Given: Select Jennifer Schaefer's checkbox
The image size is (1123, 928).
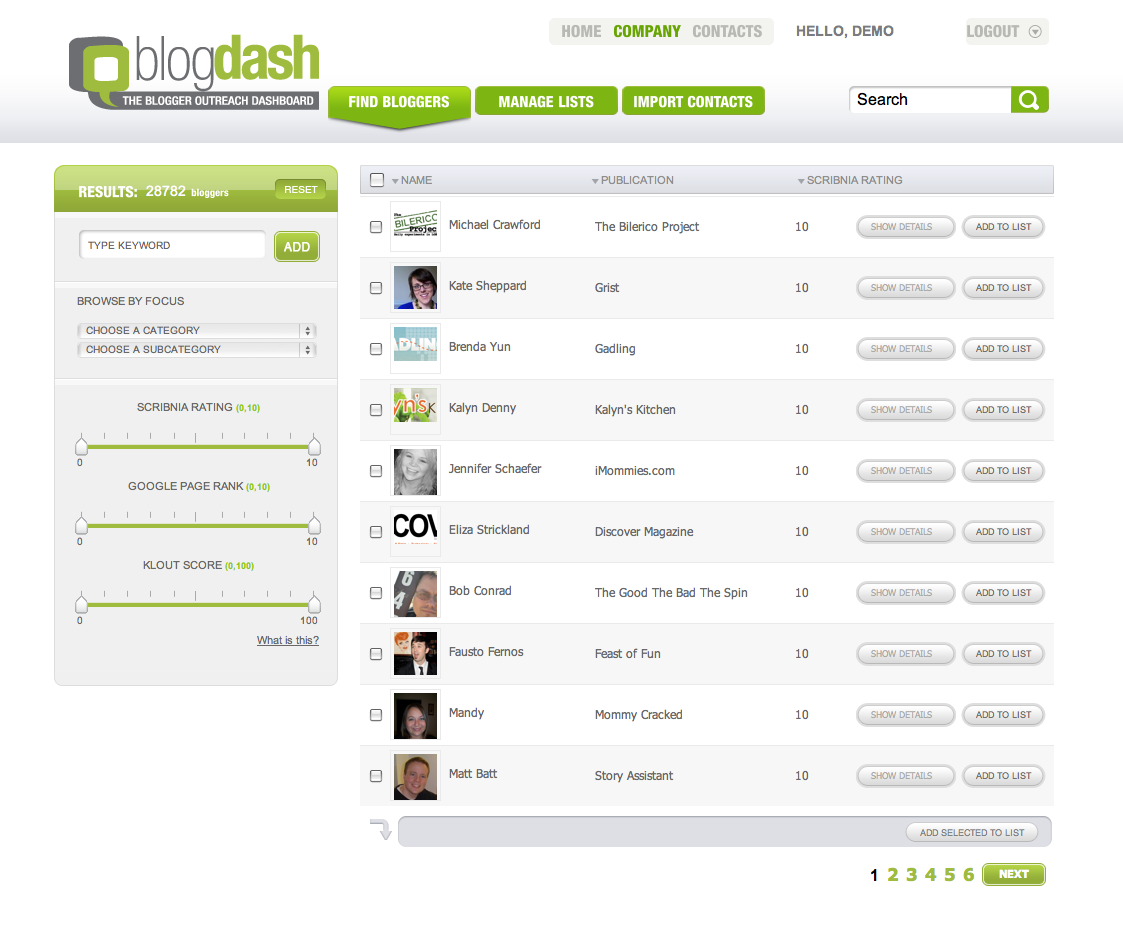Looking at the screenshot, I should coord(376,470).
